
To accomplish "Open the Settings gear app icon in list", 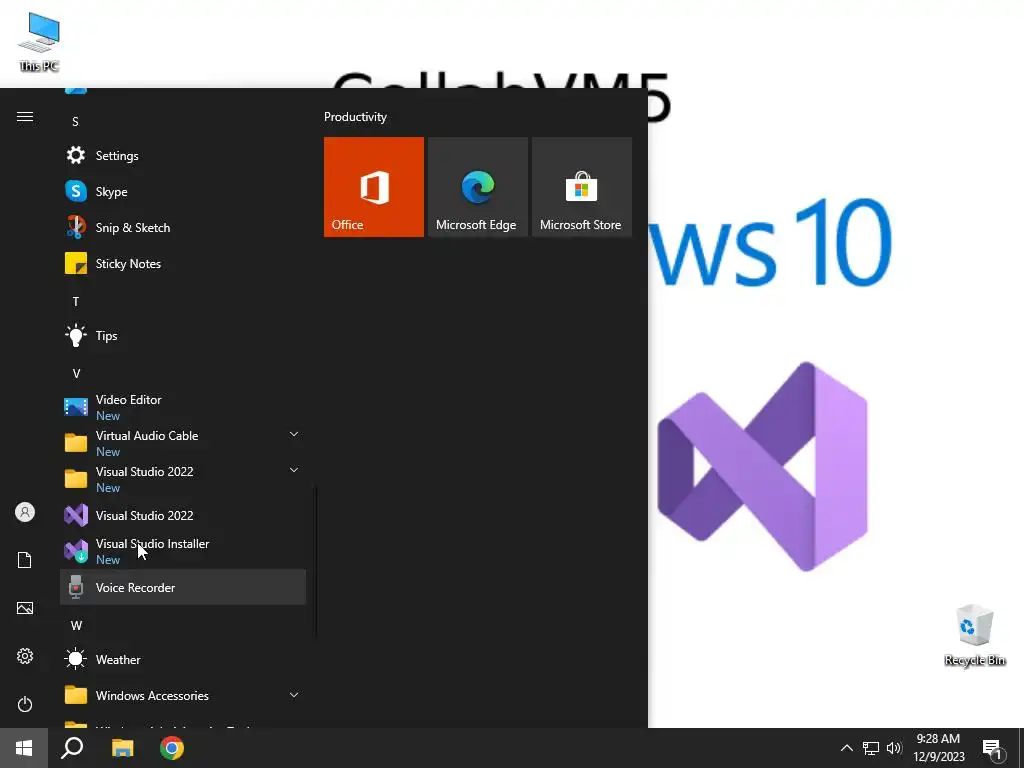I will tap(76, 155).
